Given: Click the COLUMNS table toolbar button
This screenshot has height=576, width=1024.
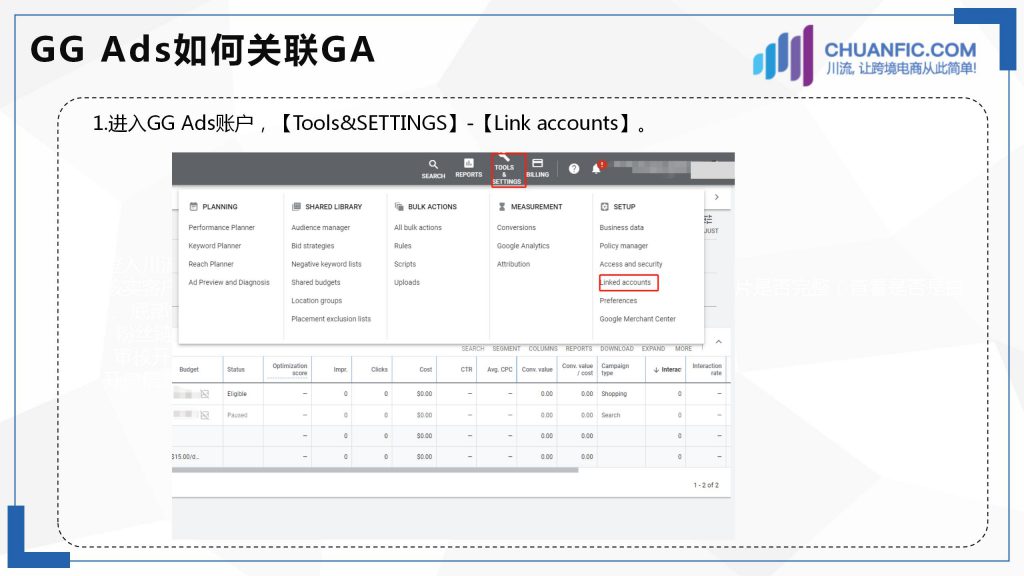Looking at the screenshot, I should (543, 349).
